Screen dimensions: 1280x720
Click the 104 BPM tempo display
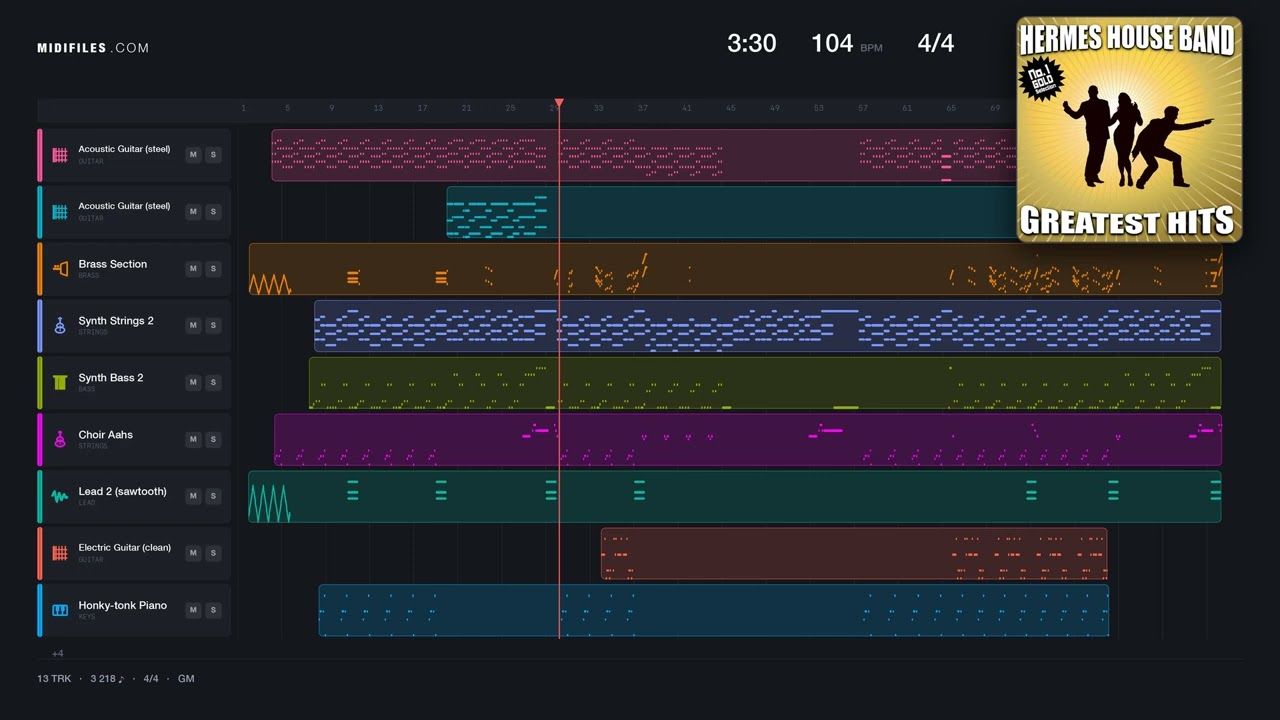coord(846,43)
